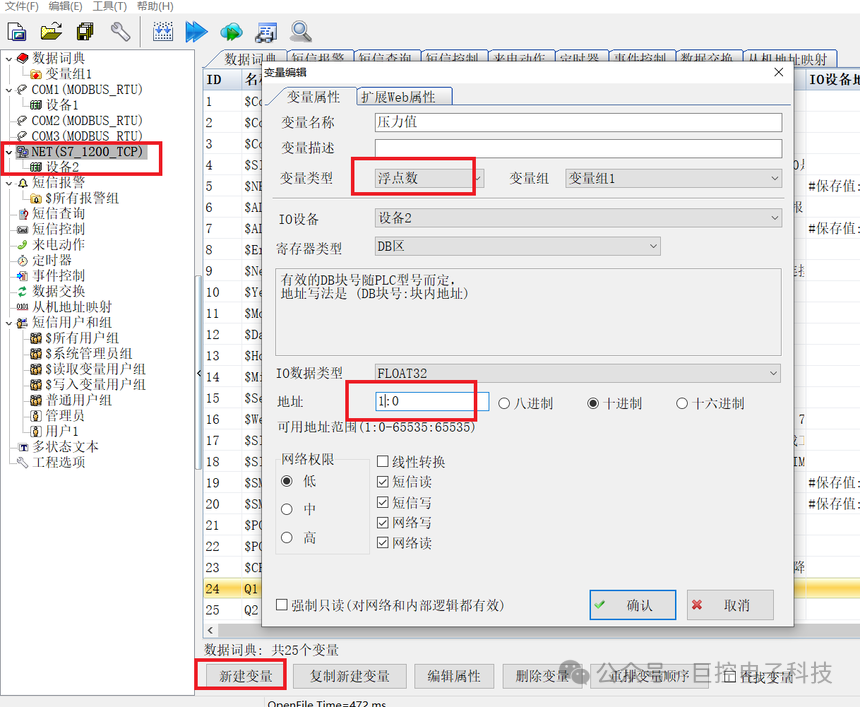
Task: Select NET (S7_1200_TCP) node
Action: (x=87, y=151)
